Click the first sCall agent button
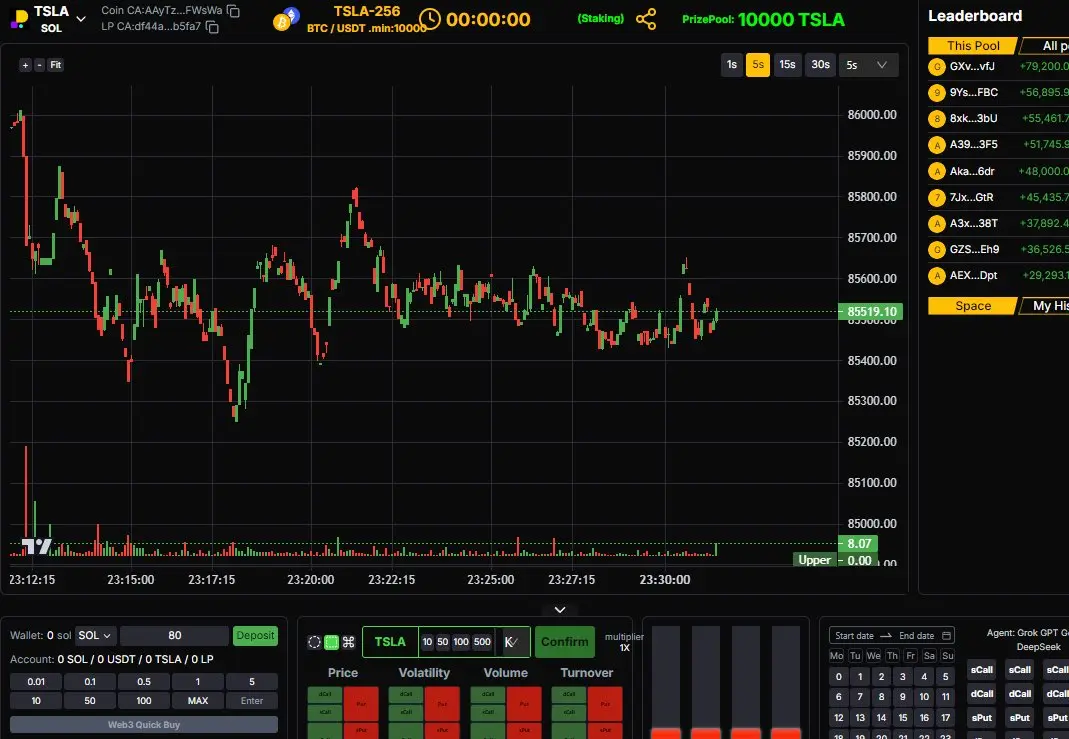 click(x=982, y=669)
